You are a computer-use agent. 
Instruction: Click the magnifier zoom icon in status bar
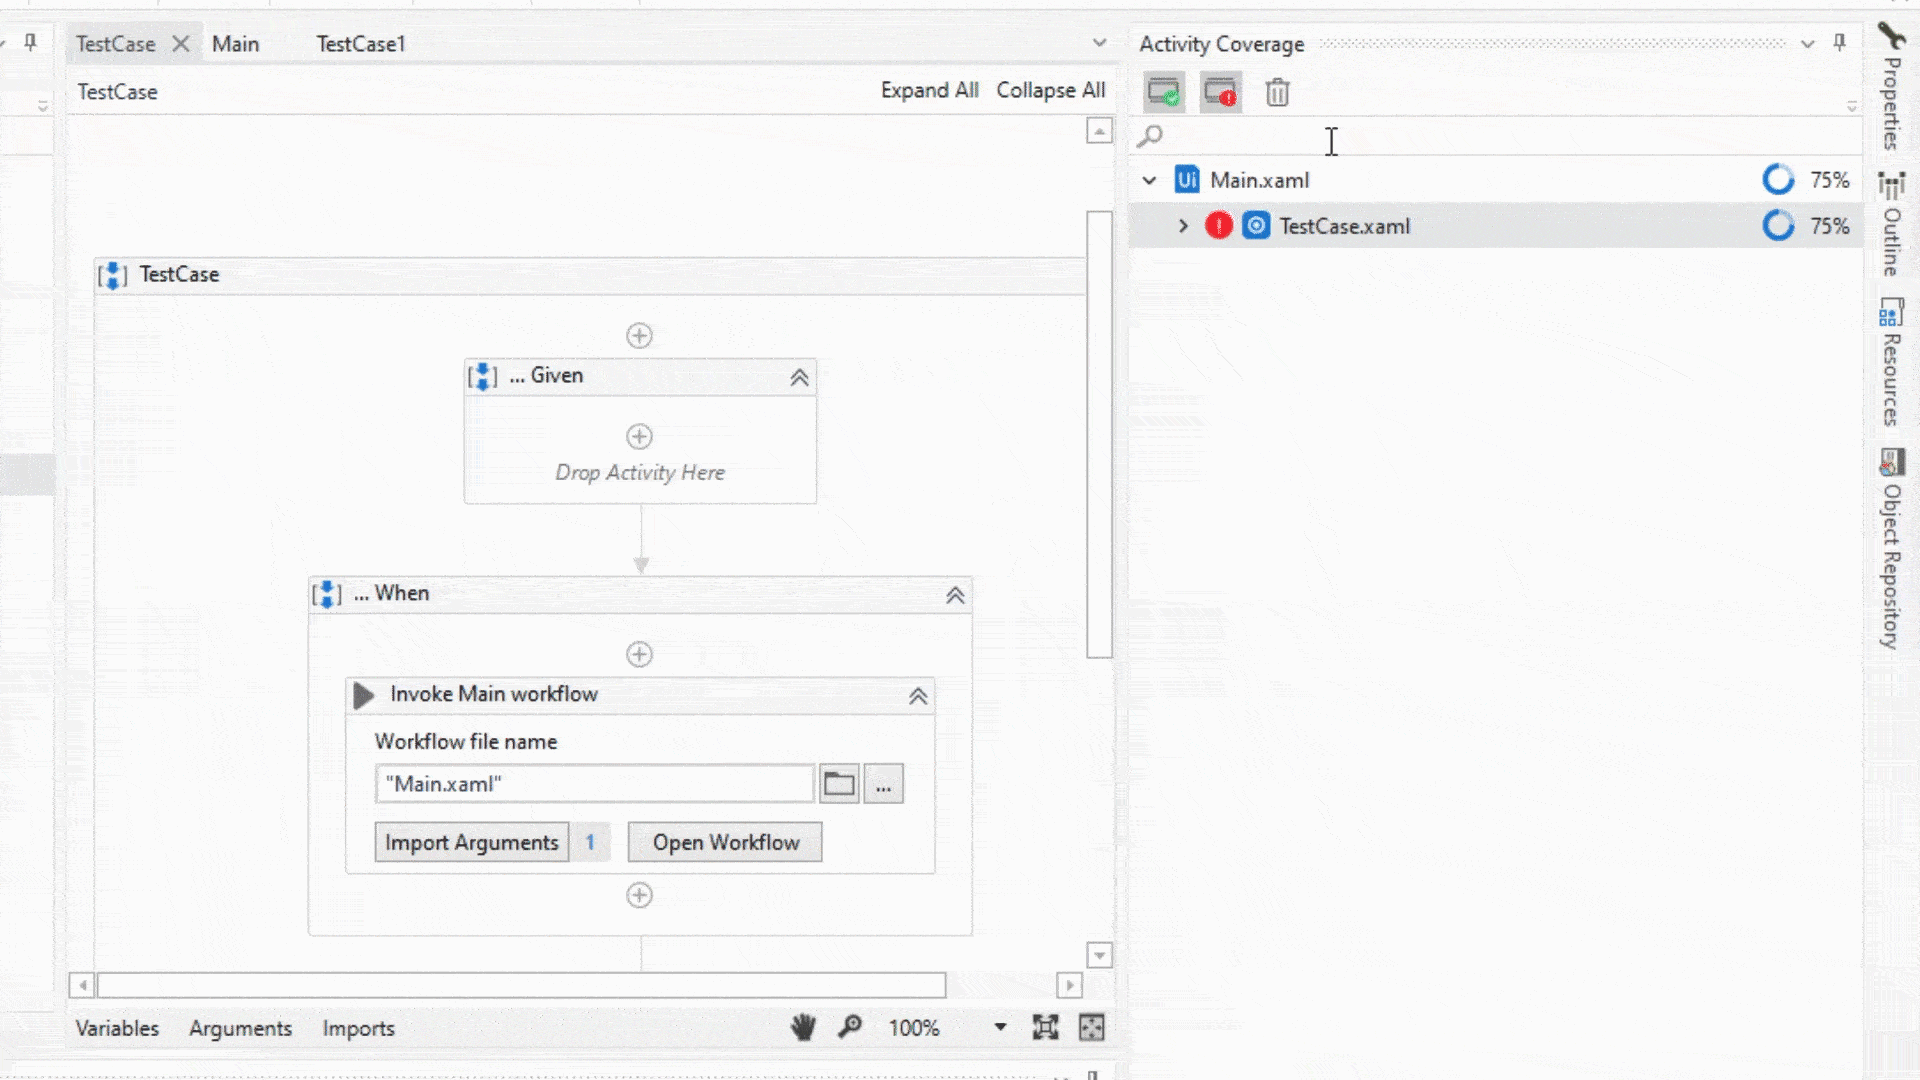pos(850,1028)
